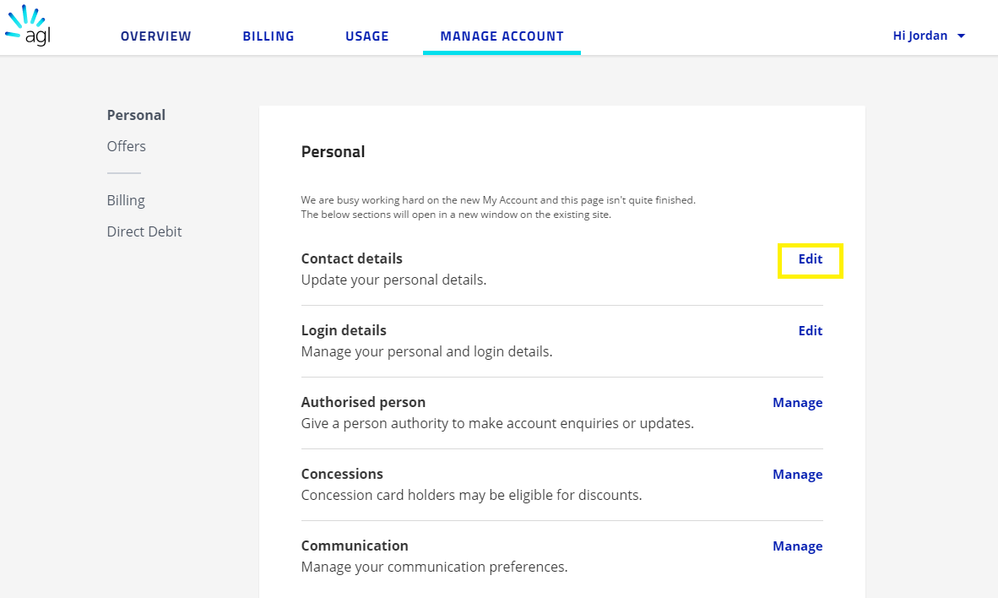Switch to the Usage tab
The width and height of the screenshot is (998, 598).
367,36
